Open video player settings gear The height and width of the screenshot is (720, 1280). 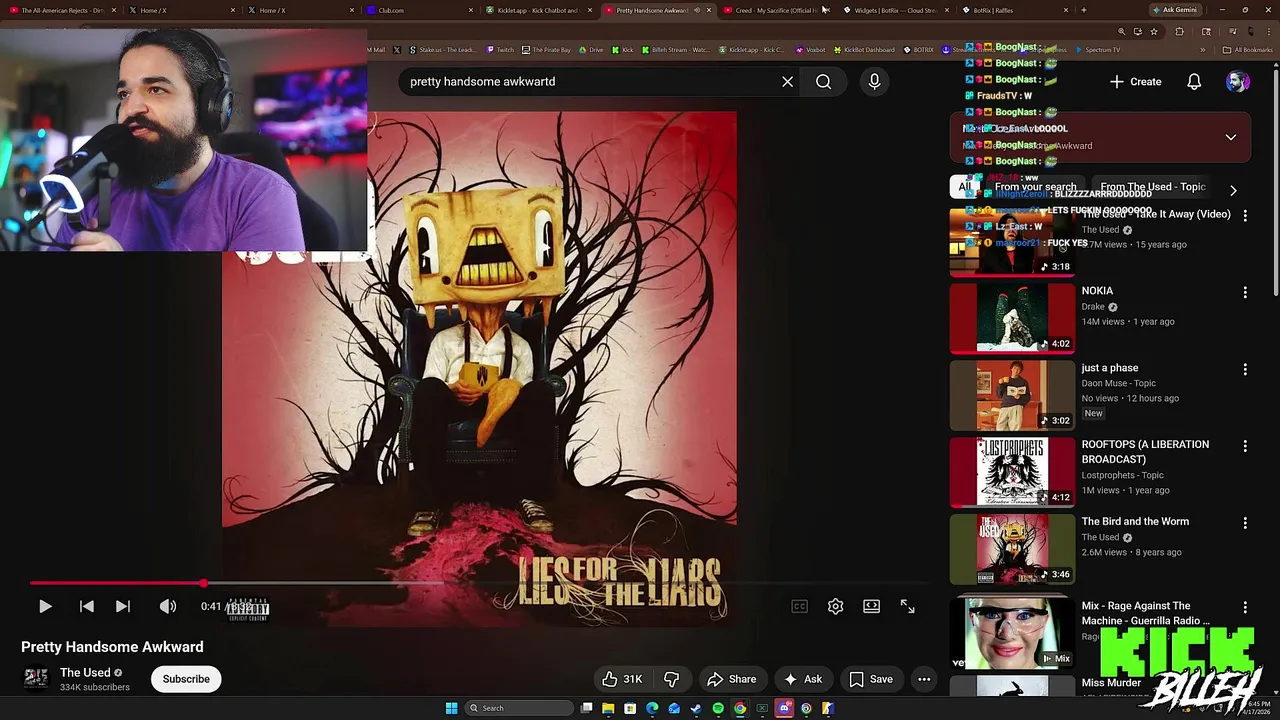click(x=835, y=606)
